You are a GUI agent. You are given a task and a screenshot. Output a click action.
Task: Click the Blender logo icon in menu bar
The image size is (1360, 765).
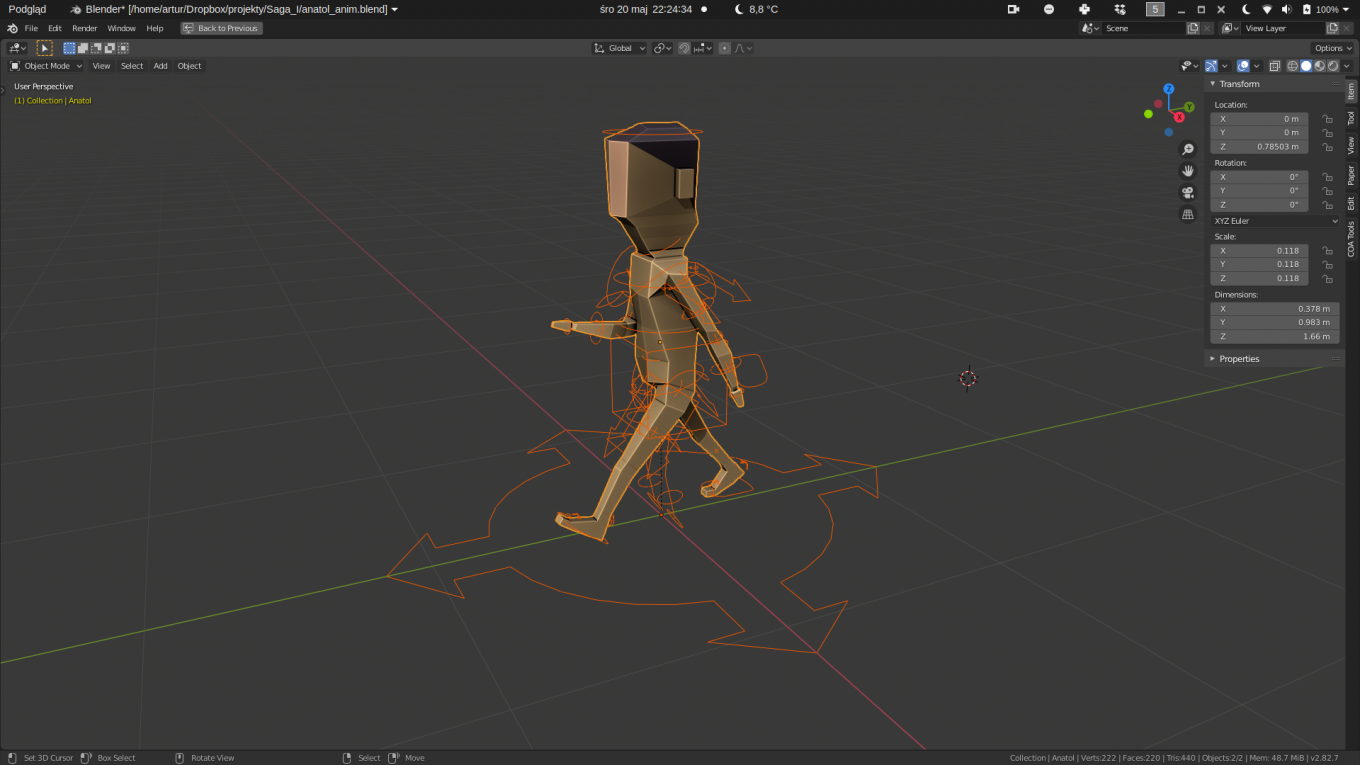click(12, 28)
